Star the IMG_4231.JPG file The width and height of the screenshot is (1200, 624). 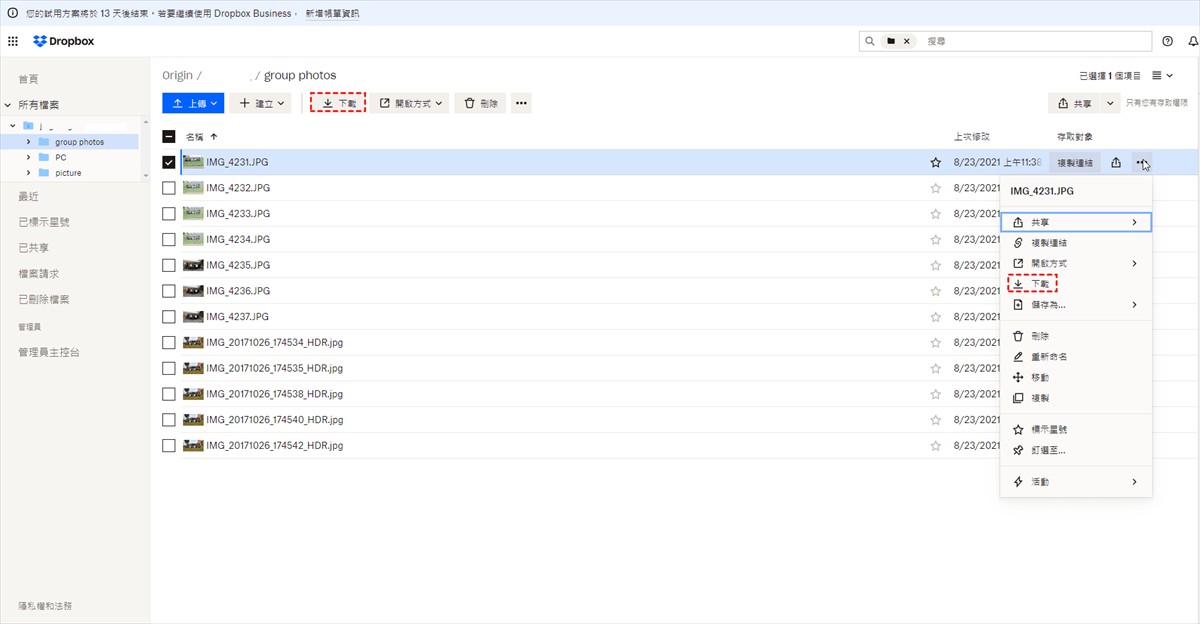click(936, 162)
